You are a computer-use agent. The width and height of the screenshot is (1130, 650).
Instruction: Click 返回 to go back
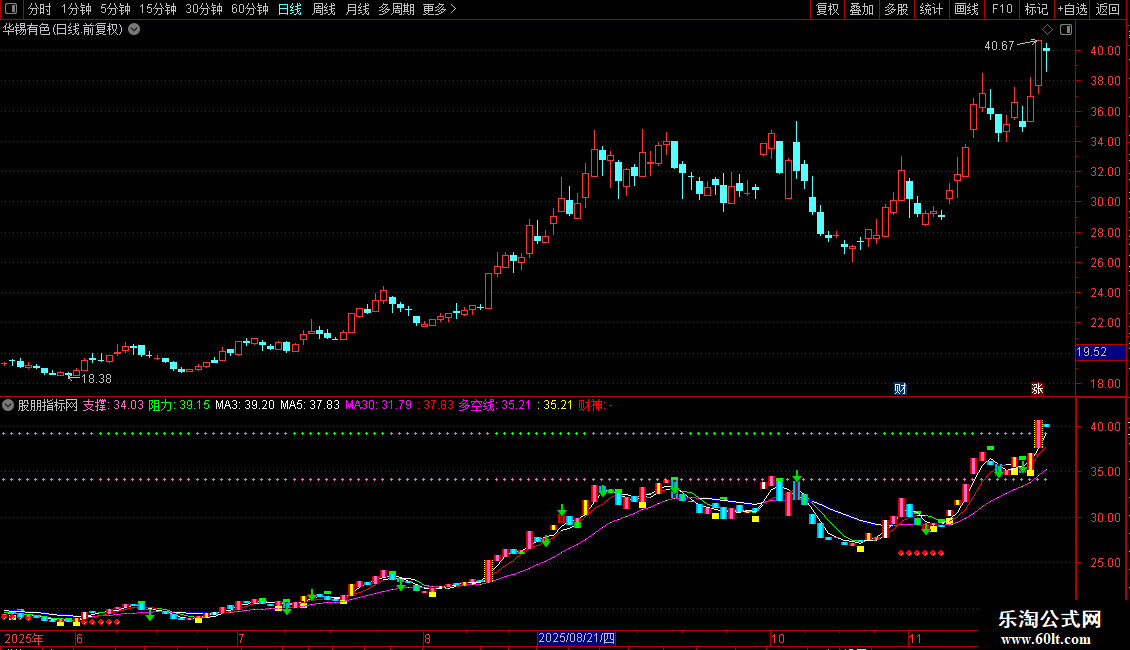pos(1108,9)
